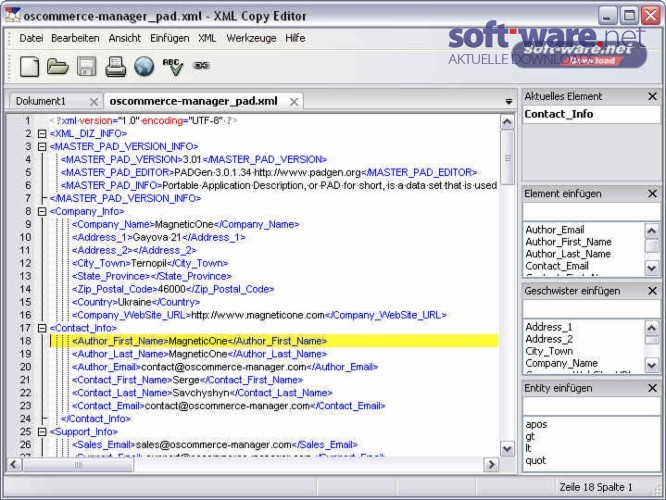Open the Ansicht menu

[x=124, y=38]
